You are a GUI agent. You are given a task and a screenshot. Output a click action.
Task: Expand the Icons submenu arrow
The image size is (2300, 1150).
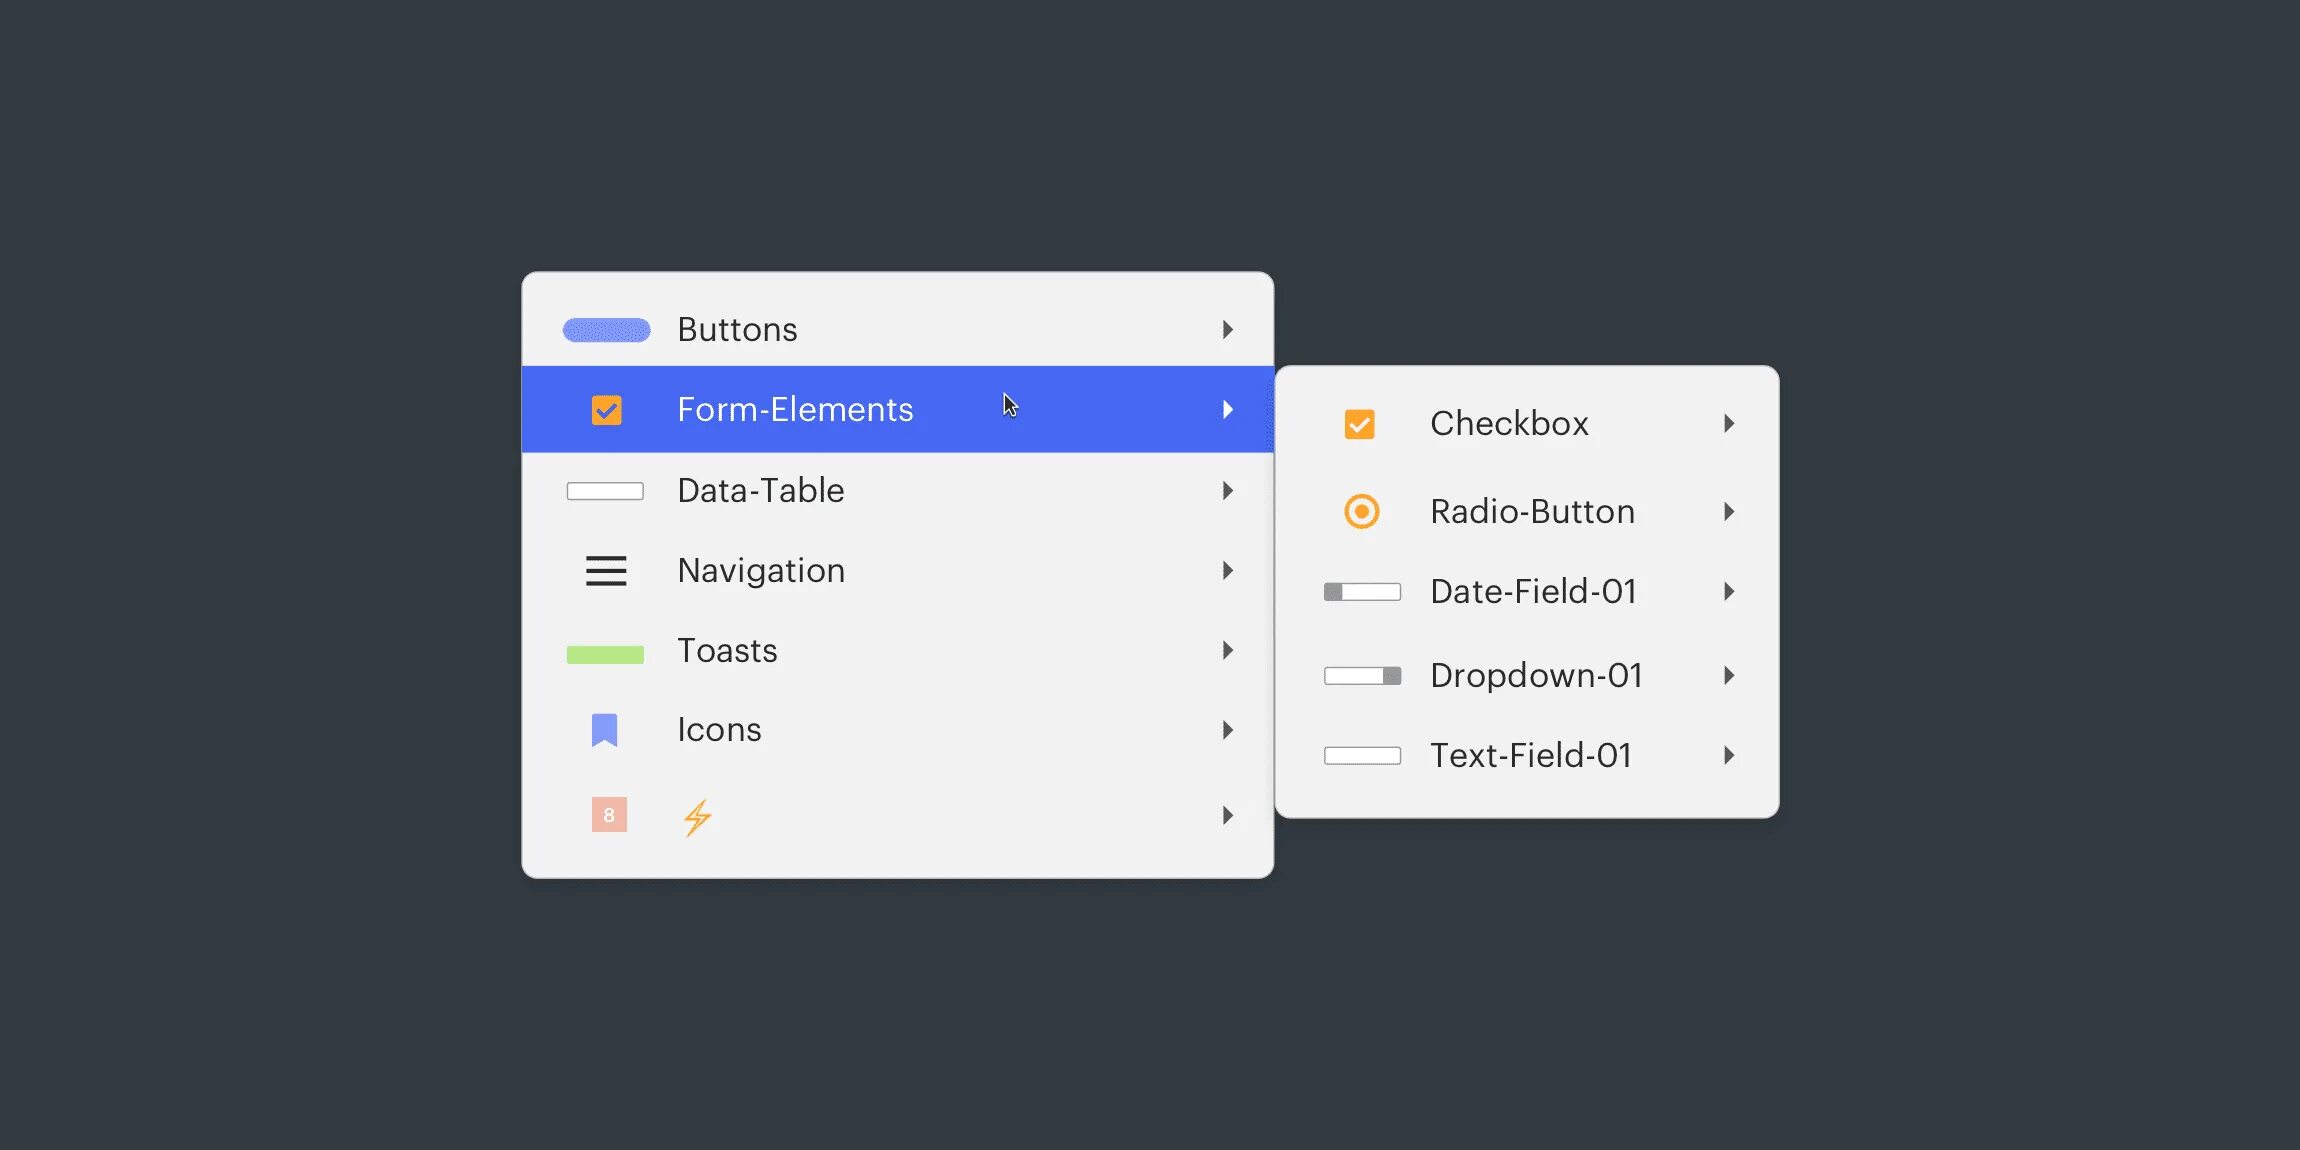(x=1227, y=731)
